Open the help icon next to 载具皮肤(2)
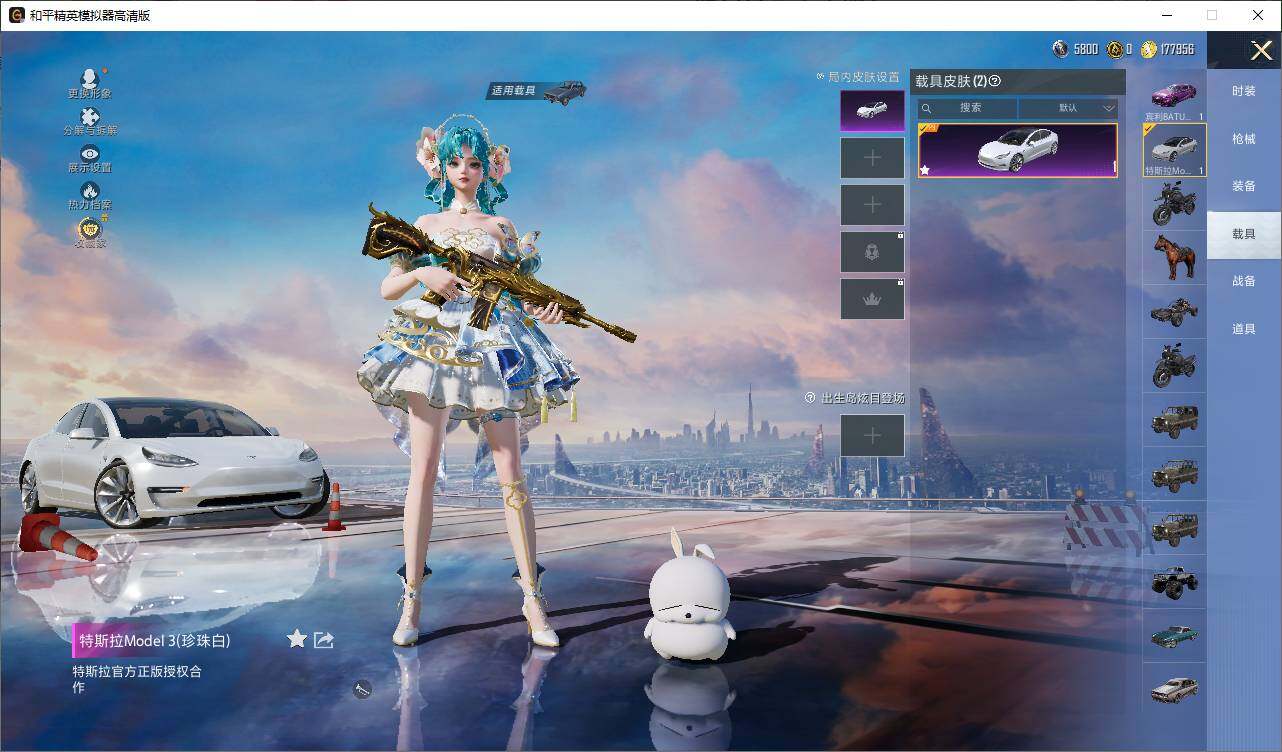Image resolution: width=1282 pixels, height=752 pixels. (x=995, y=81)
